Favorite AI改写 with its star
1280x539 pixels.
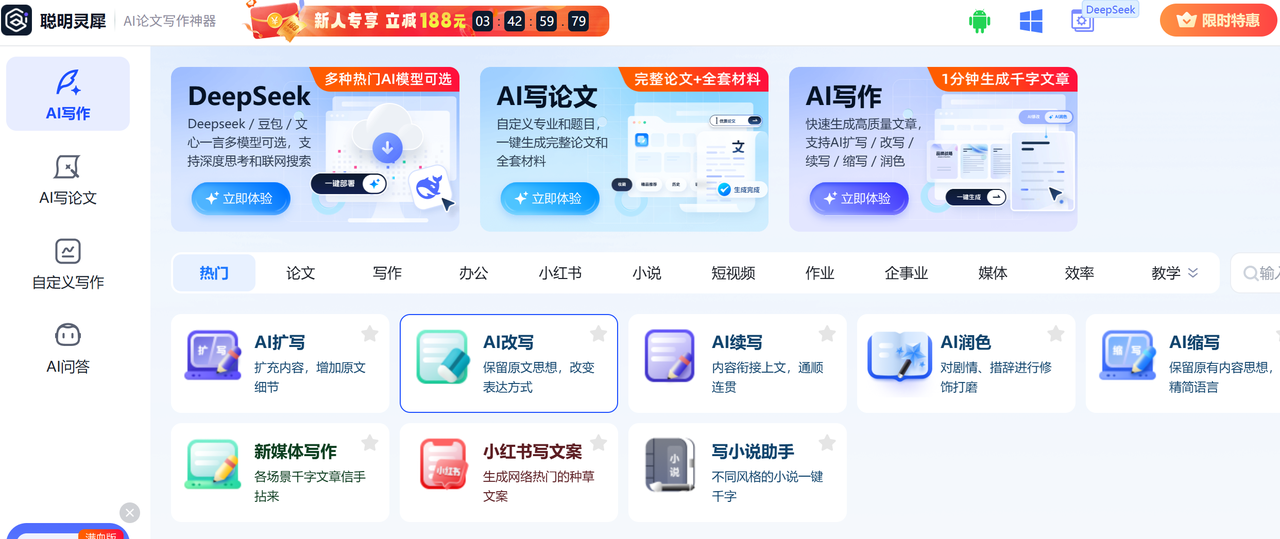coord(598,334)
